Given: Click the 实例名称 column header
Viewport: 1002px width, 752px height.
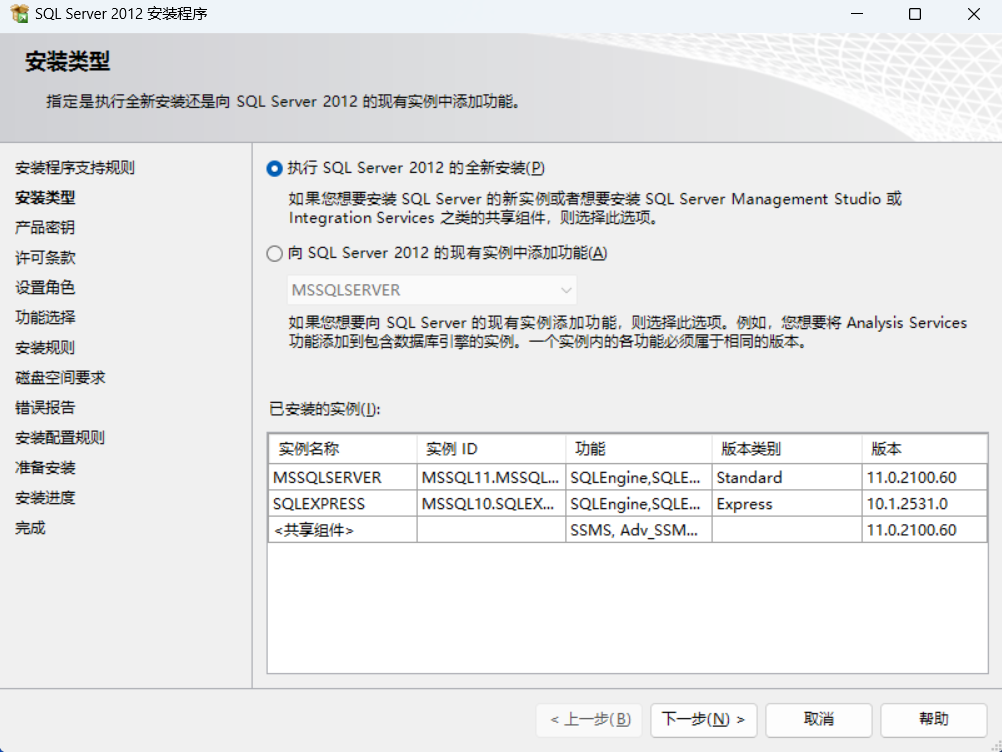Looking at the screenshot, I should [x=343, y=449].
